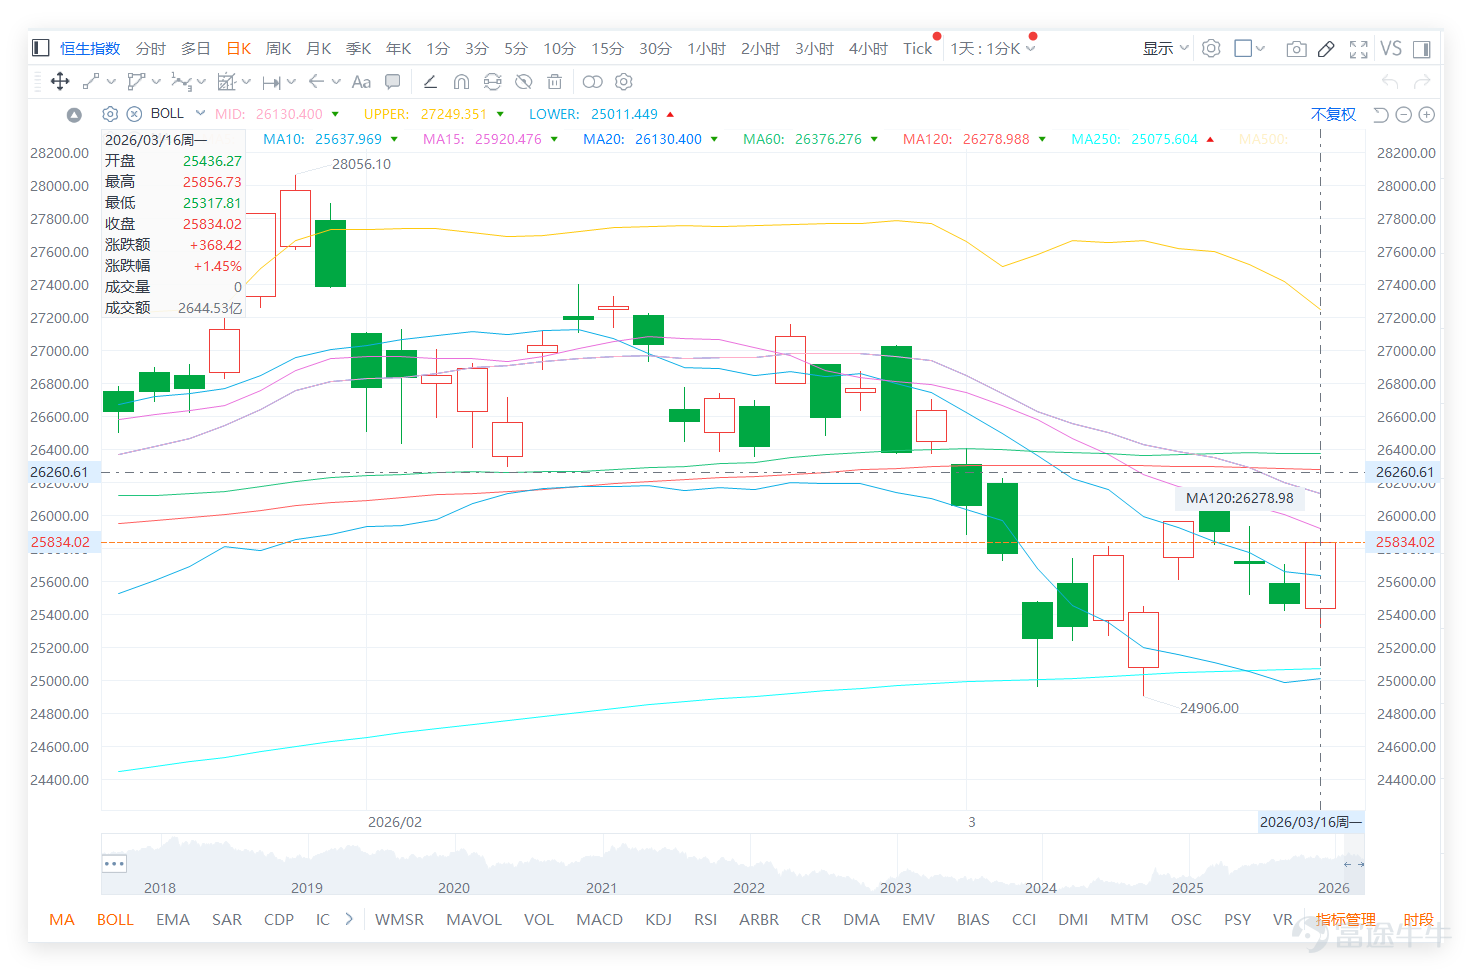Toggle MA250 line visibility arrow
The image size is (1472, 971).
[x=1210, y=139]
